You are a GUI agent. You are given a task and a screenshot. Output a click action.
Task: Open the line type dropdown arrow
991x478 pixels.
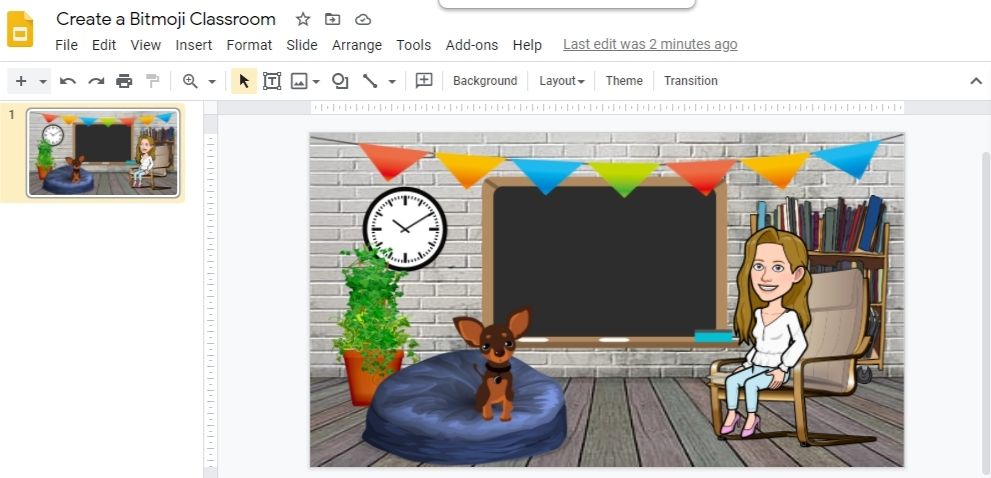pyautogui.click(x=392, y=82)
